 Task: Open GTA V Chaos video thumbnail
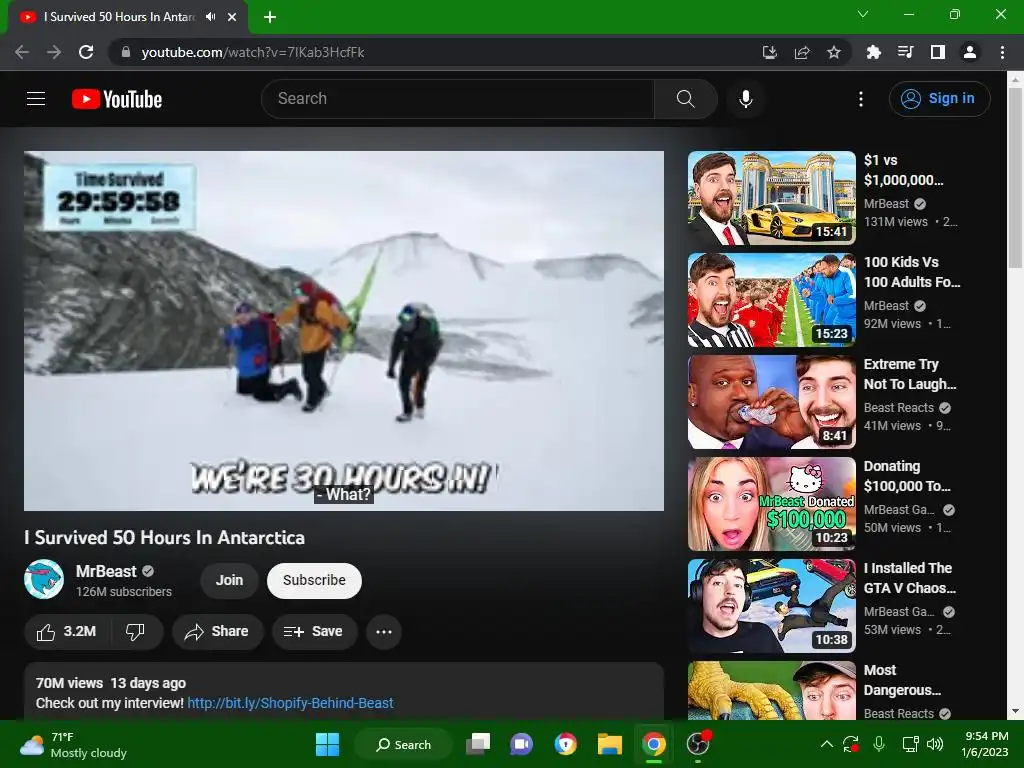[772, 605]
